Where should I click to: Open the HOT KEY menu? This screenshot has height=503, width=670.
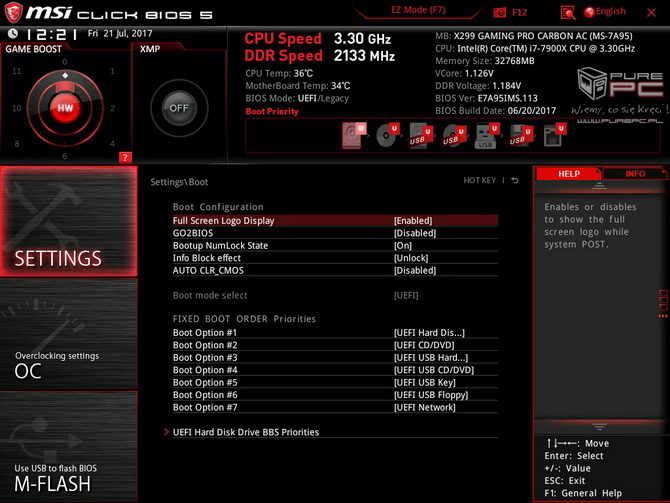coord(479,180)
